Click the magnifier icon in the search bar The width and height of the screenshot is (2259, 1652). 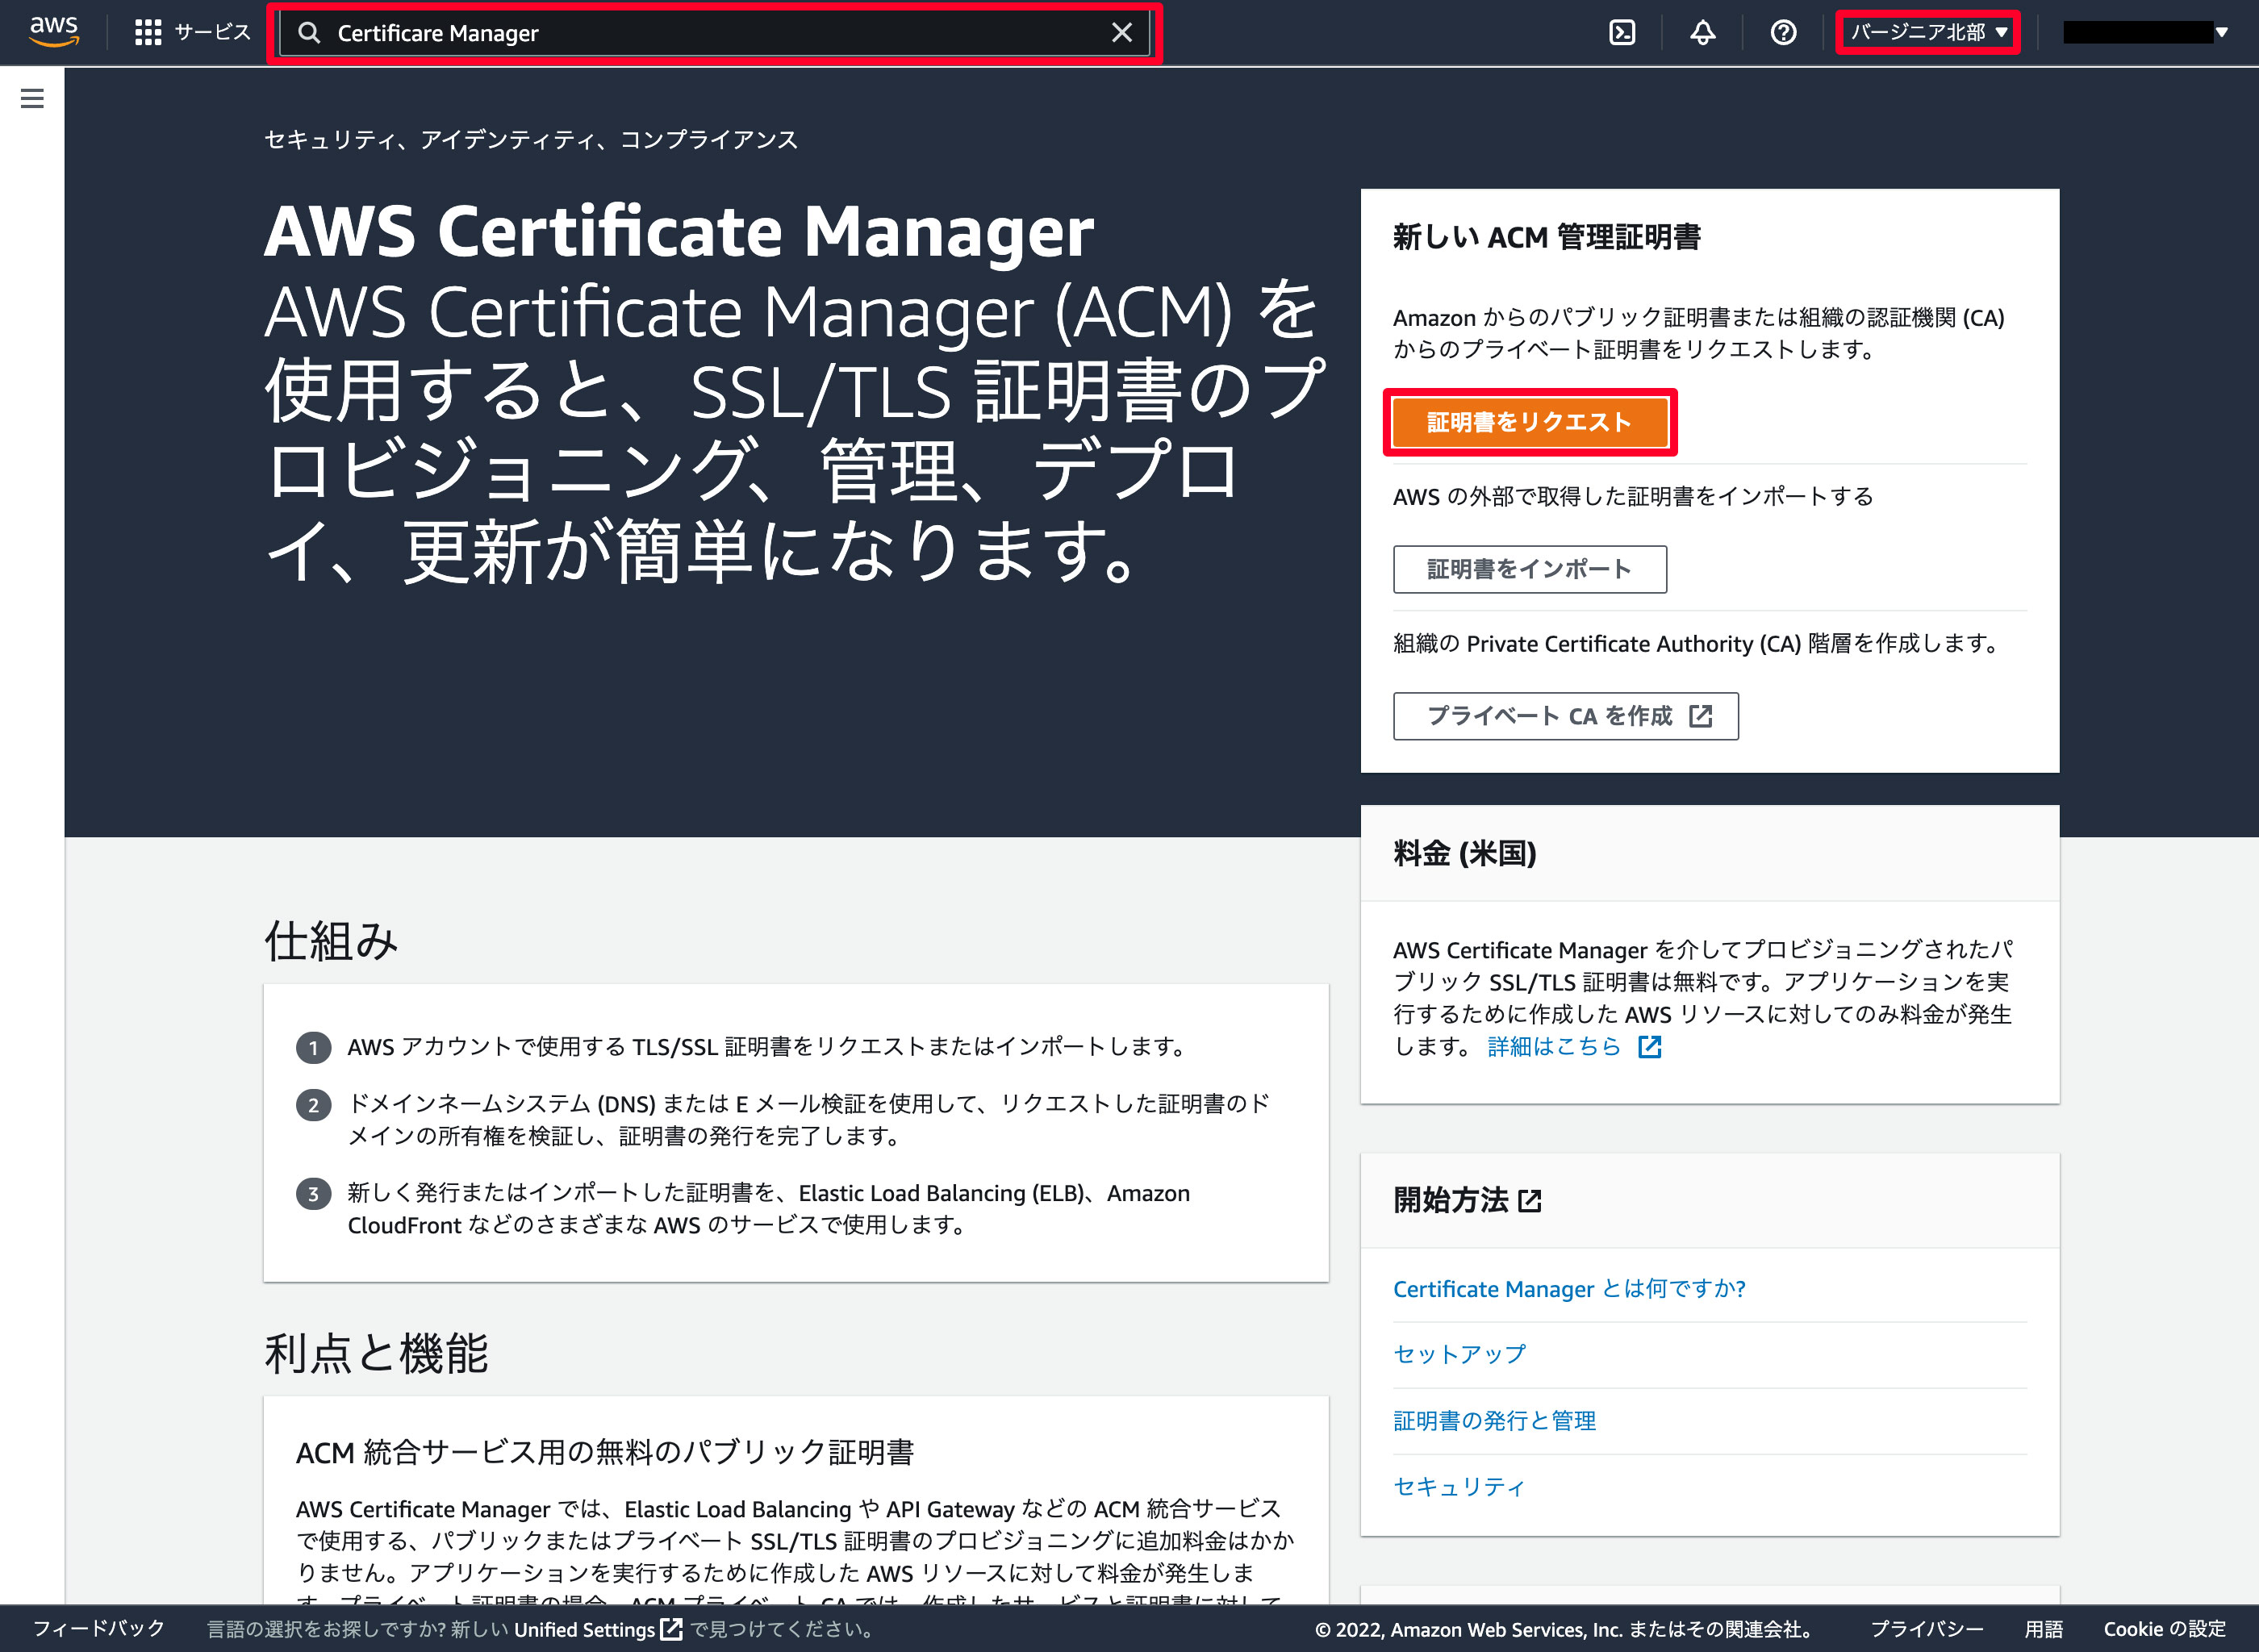click(x=311, y=32)
